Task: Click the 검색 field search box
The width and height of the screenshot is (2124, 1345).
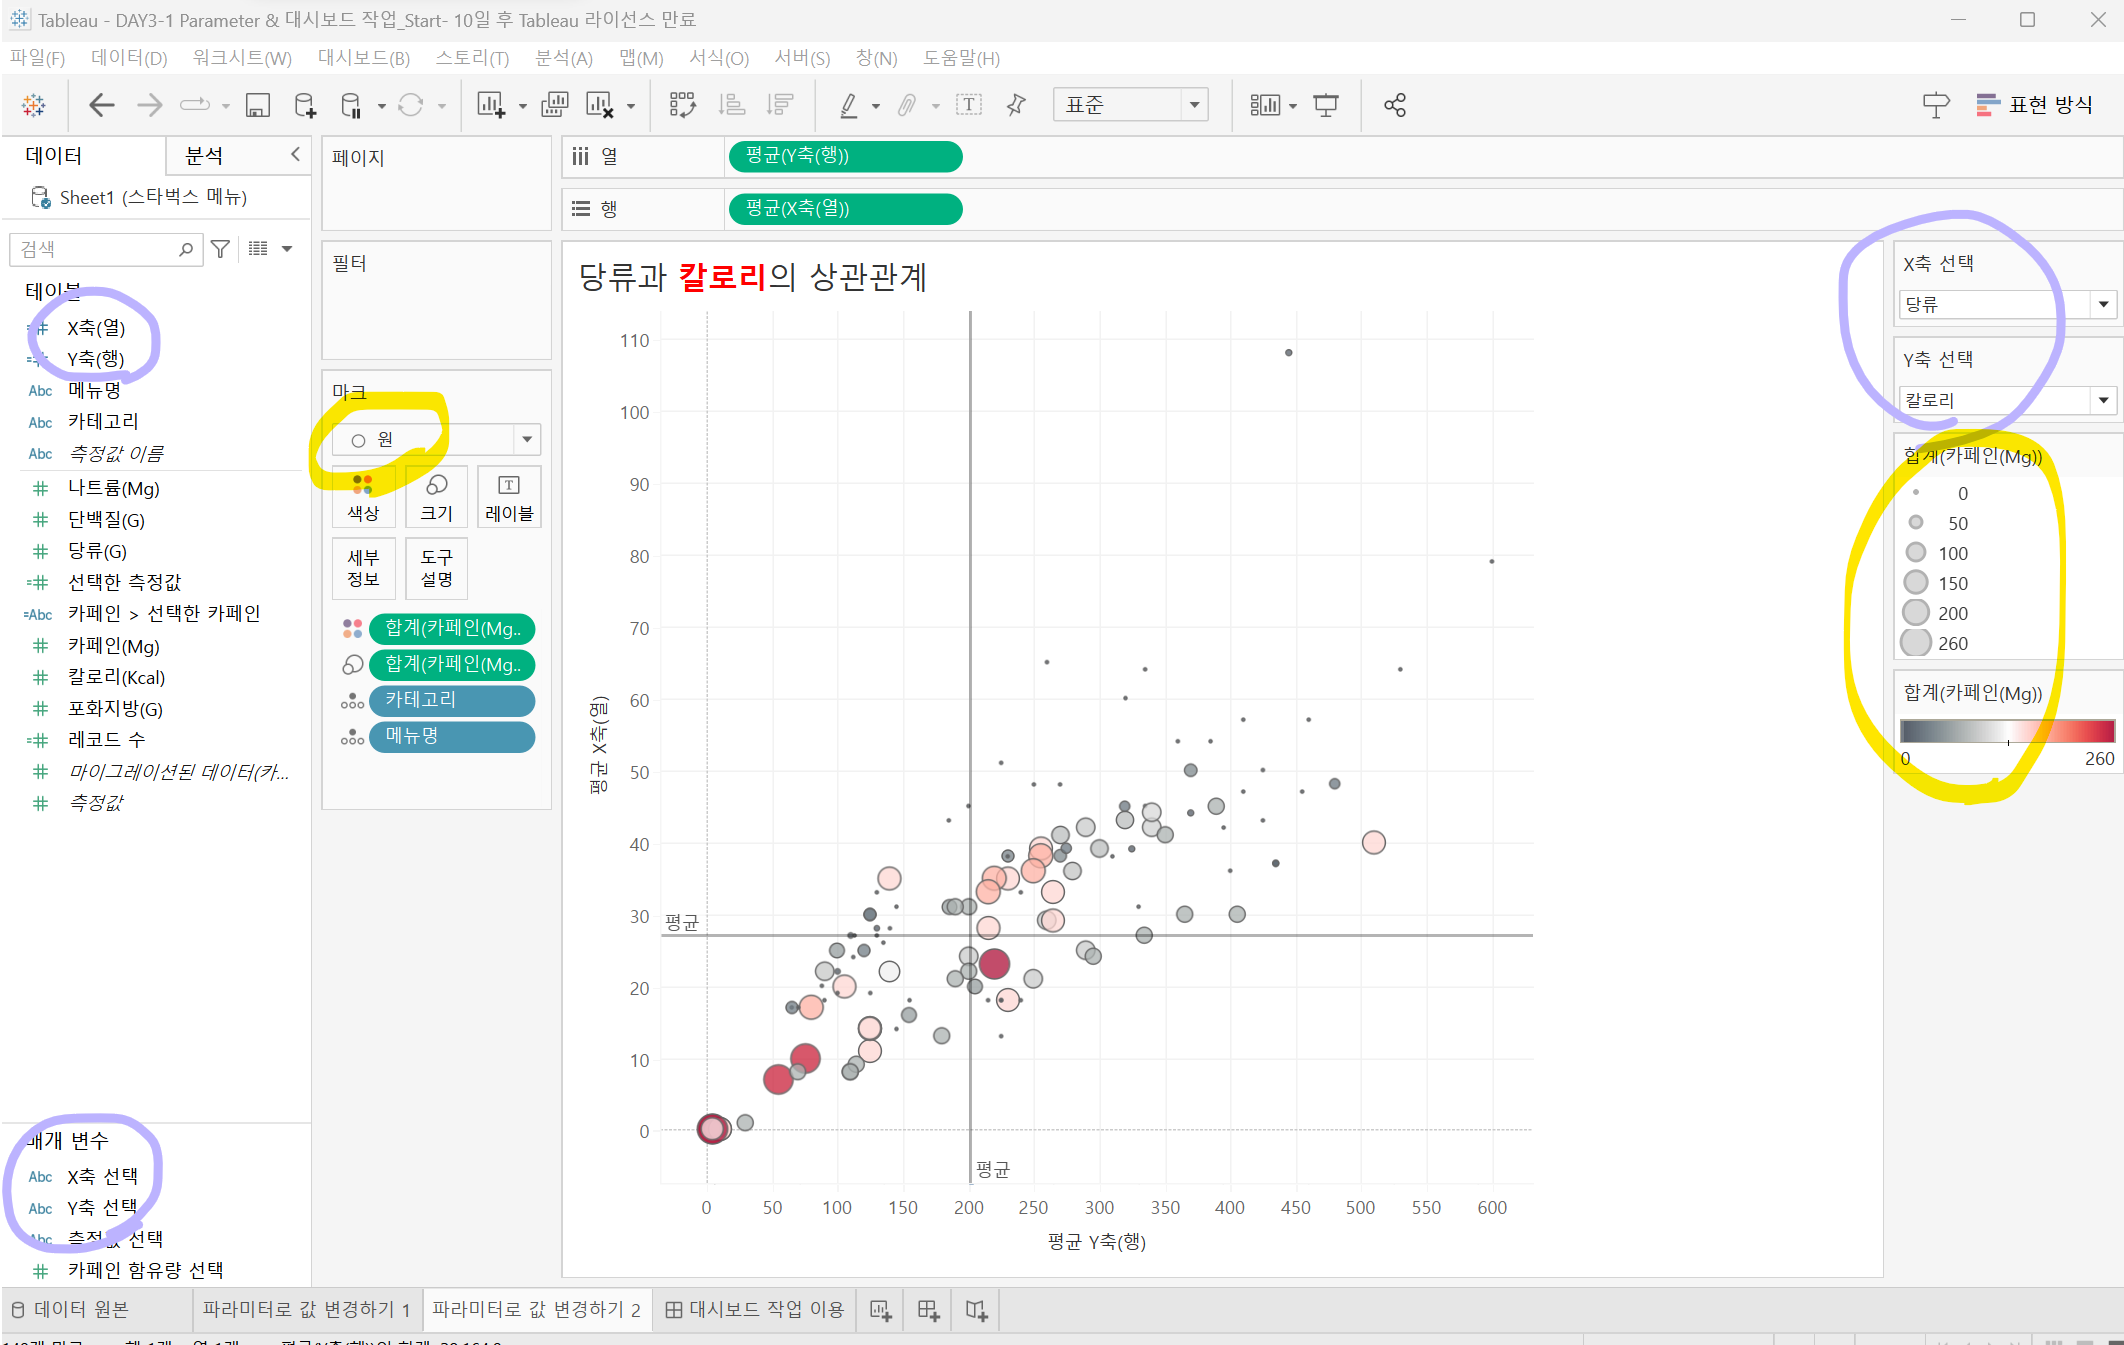Action: (x=97, y=249)
